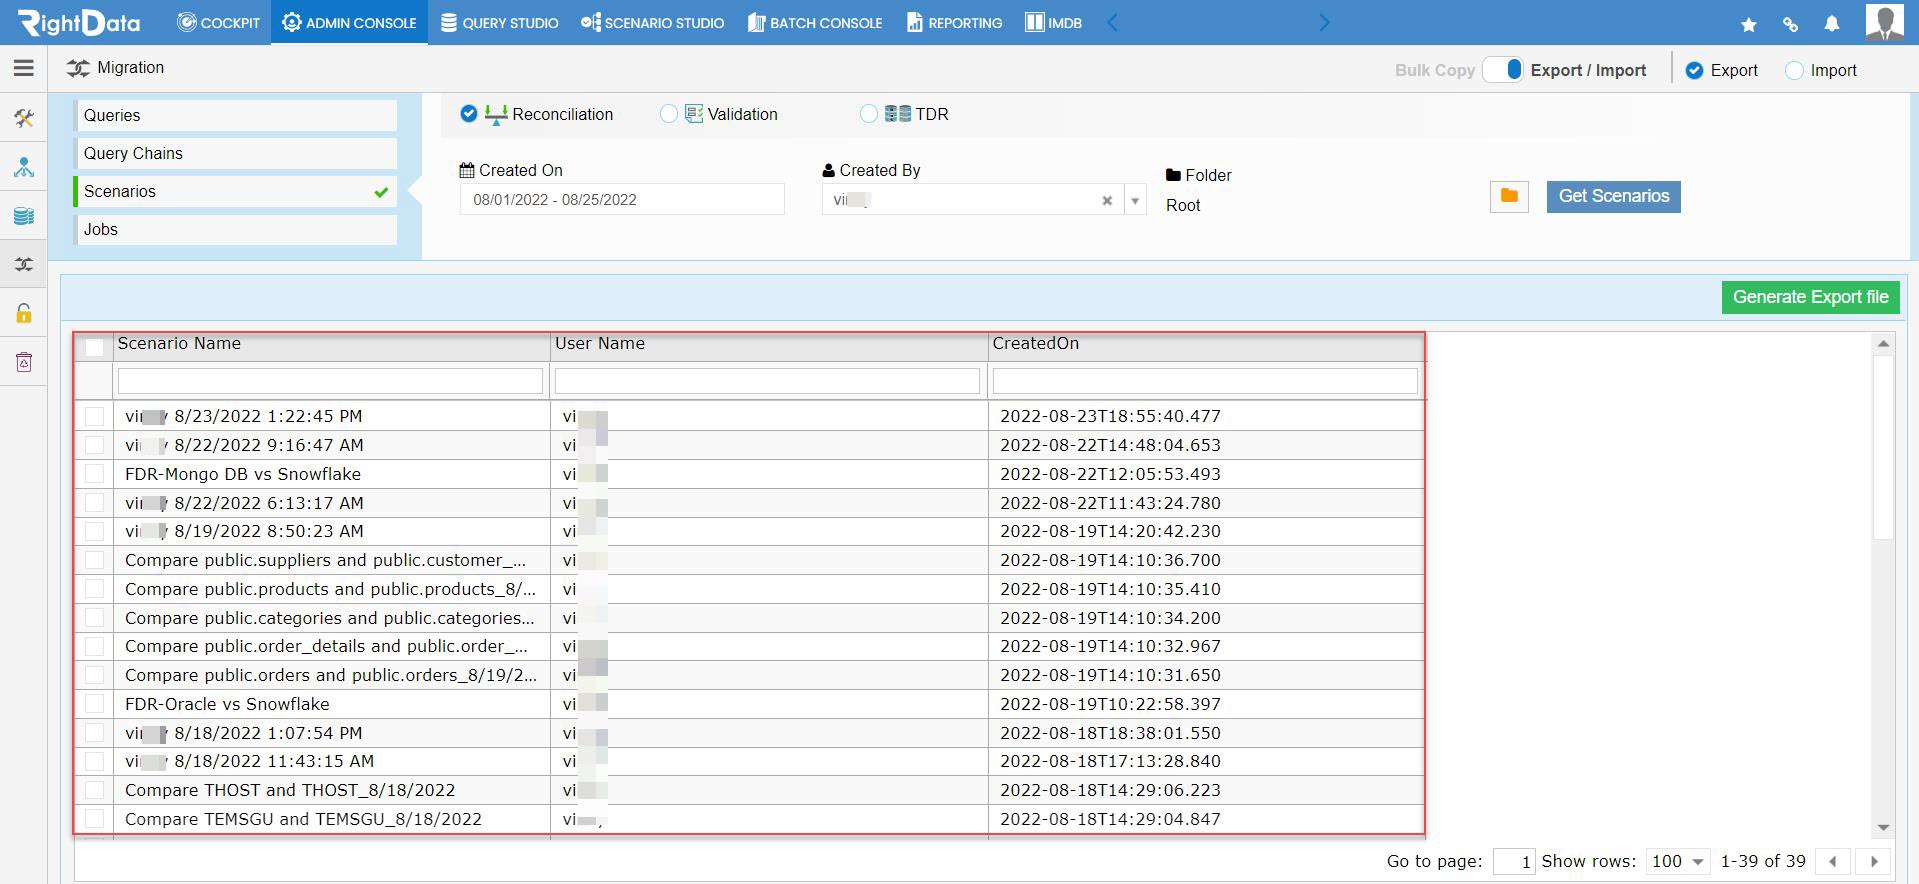Viewport: 1919px width, 884px height.
Task: Click the favorites star icon
Action: tap(1748, 24)
